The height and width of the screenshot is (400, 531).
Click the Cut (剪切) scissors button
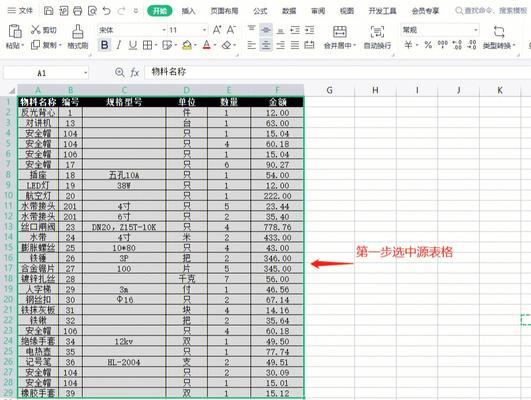point(43,30)
